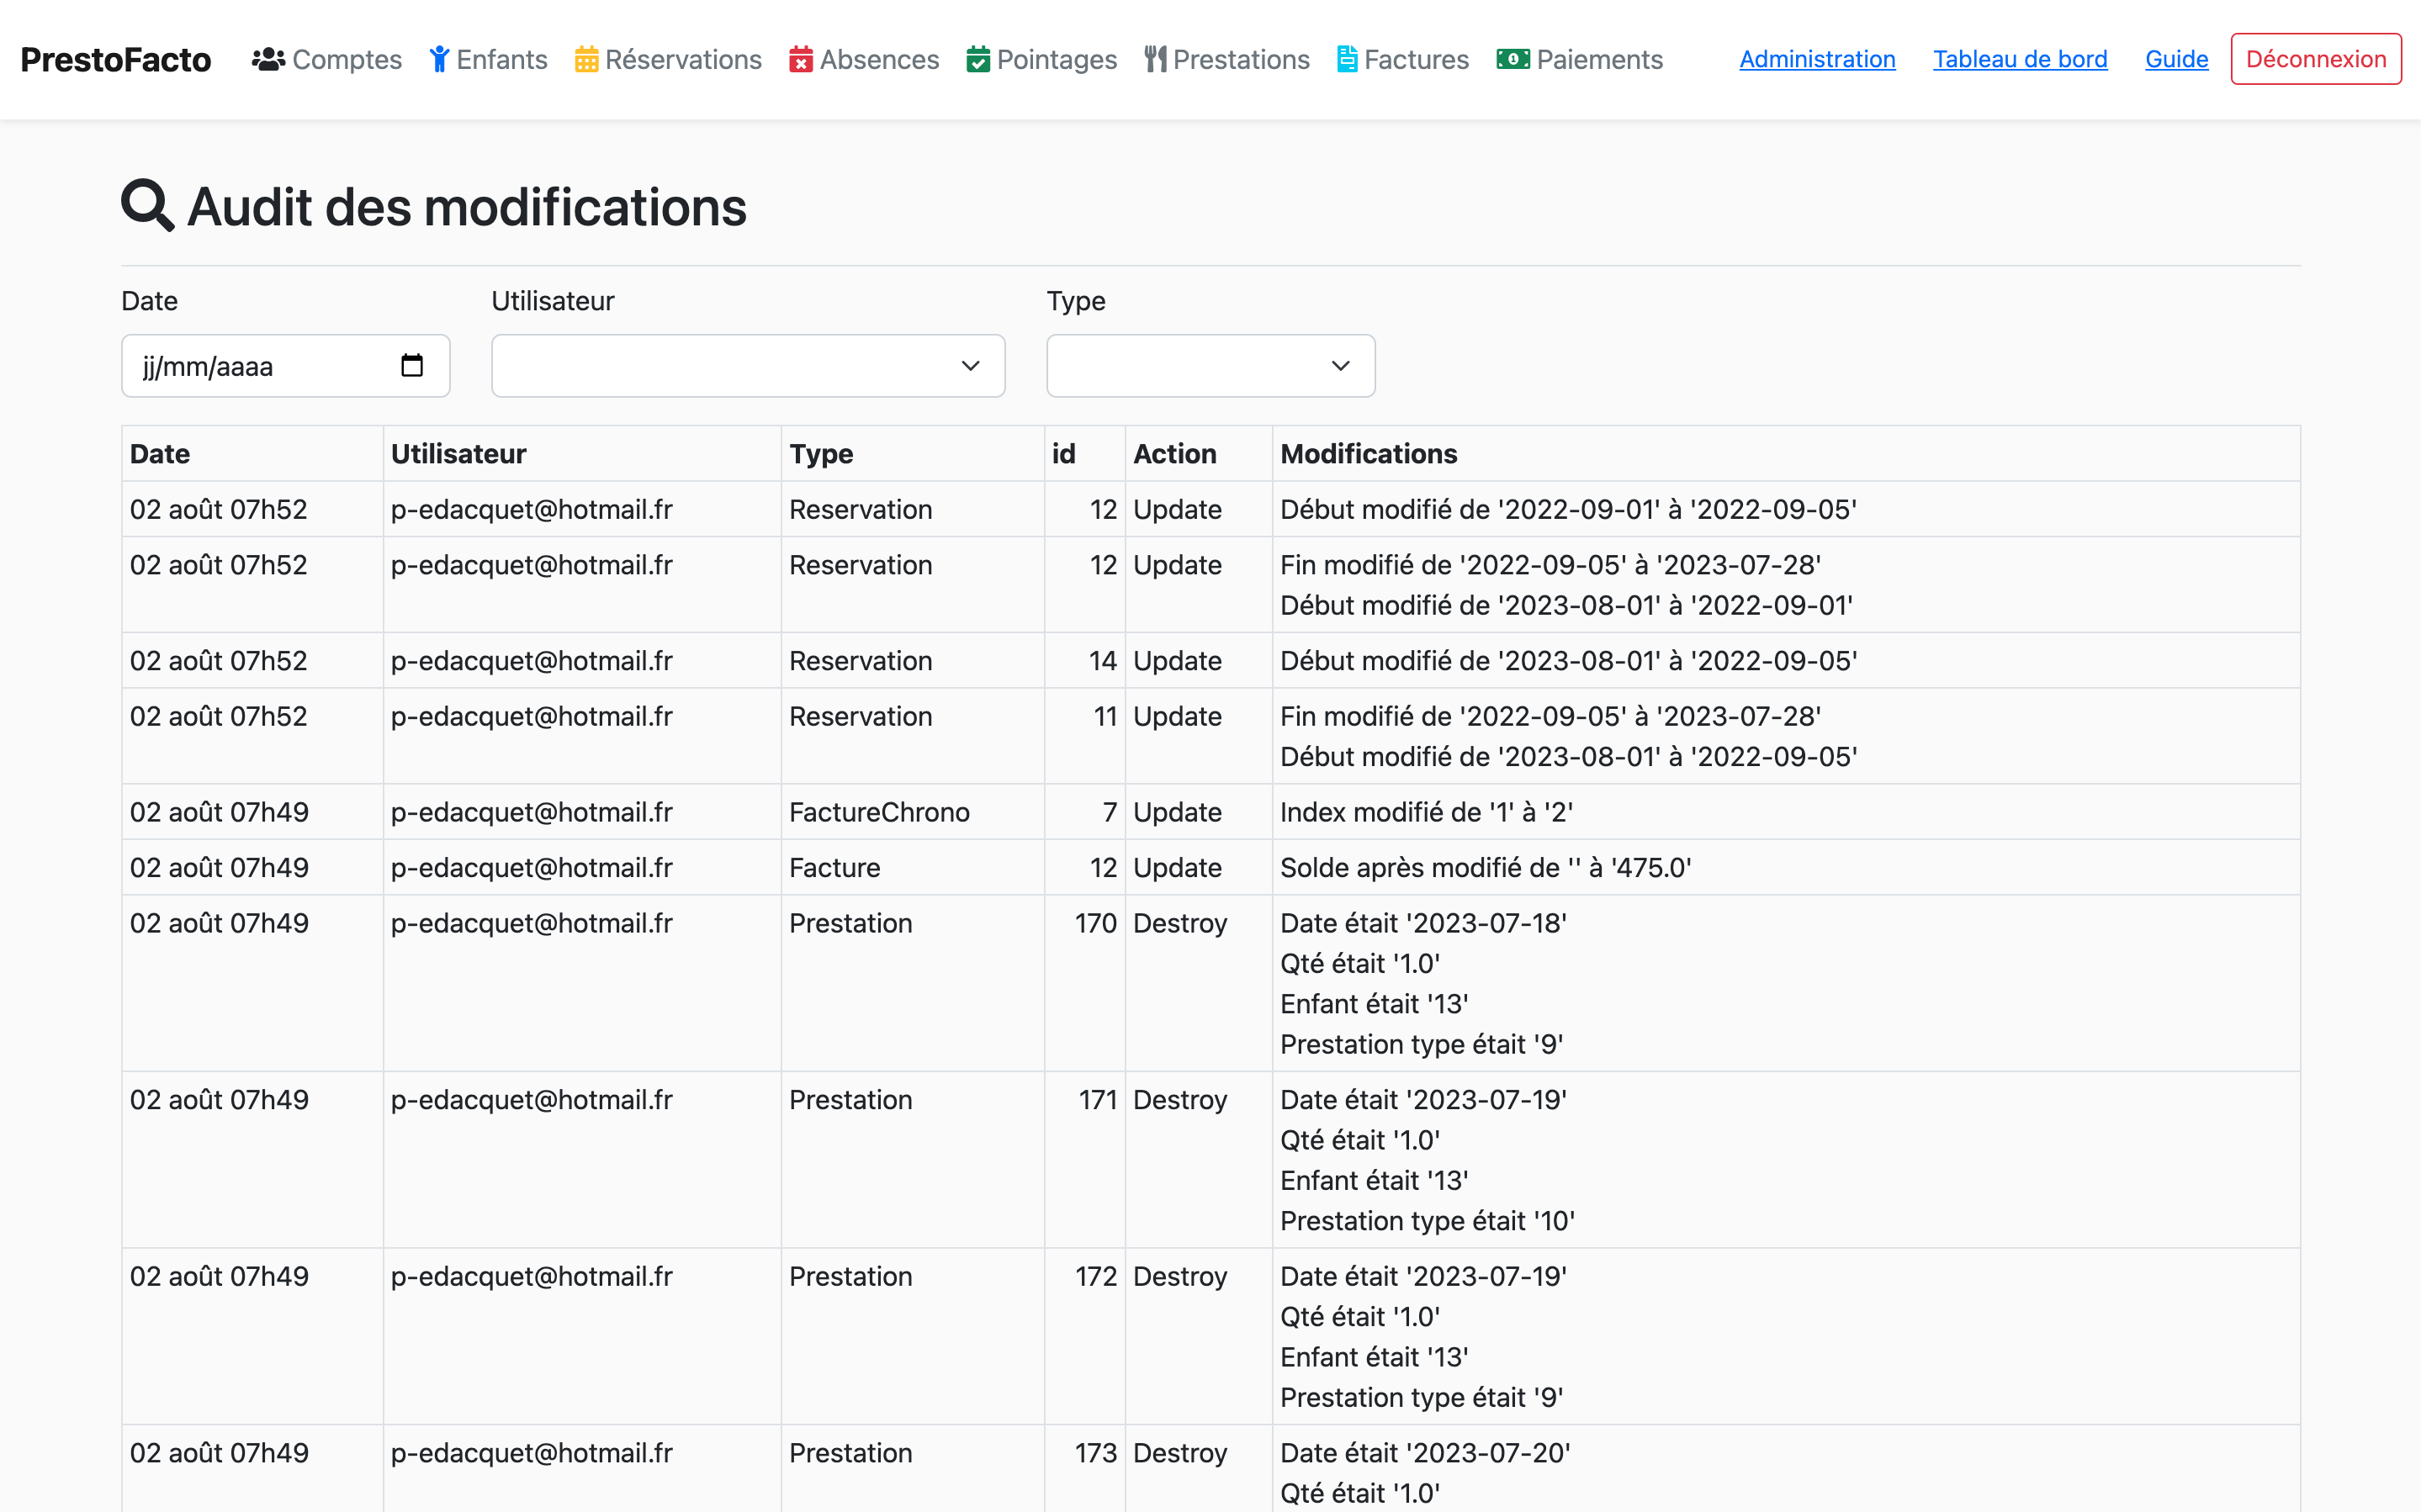Screen dimensions: 2421x1512
Task: Click the Comptes users icon
Action: pos(268,60)
